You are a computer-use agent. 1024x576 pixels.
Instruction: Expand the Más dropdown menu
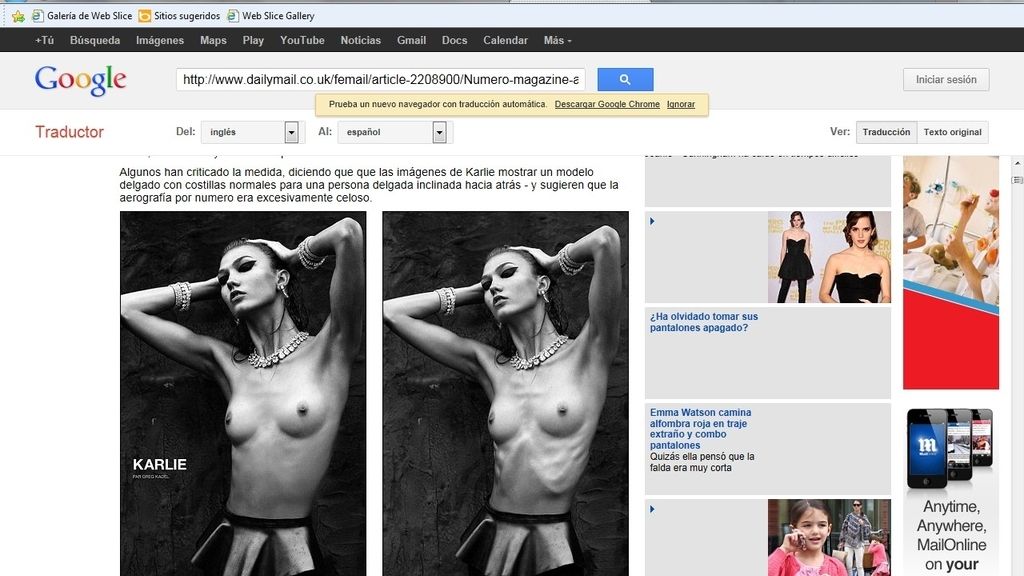(557, 40)
